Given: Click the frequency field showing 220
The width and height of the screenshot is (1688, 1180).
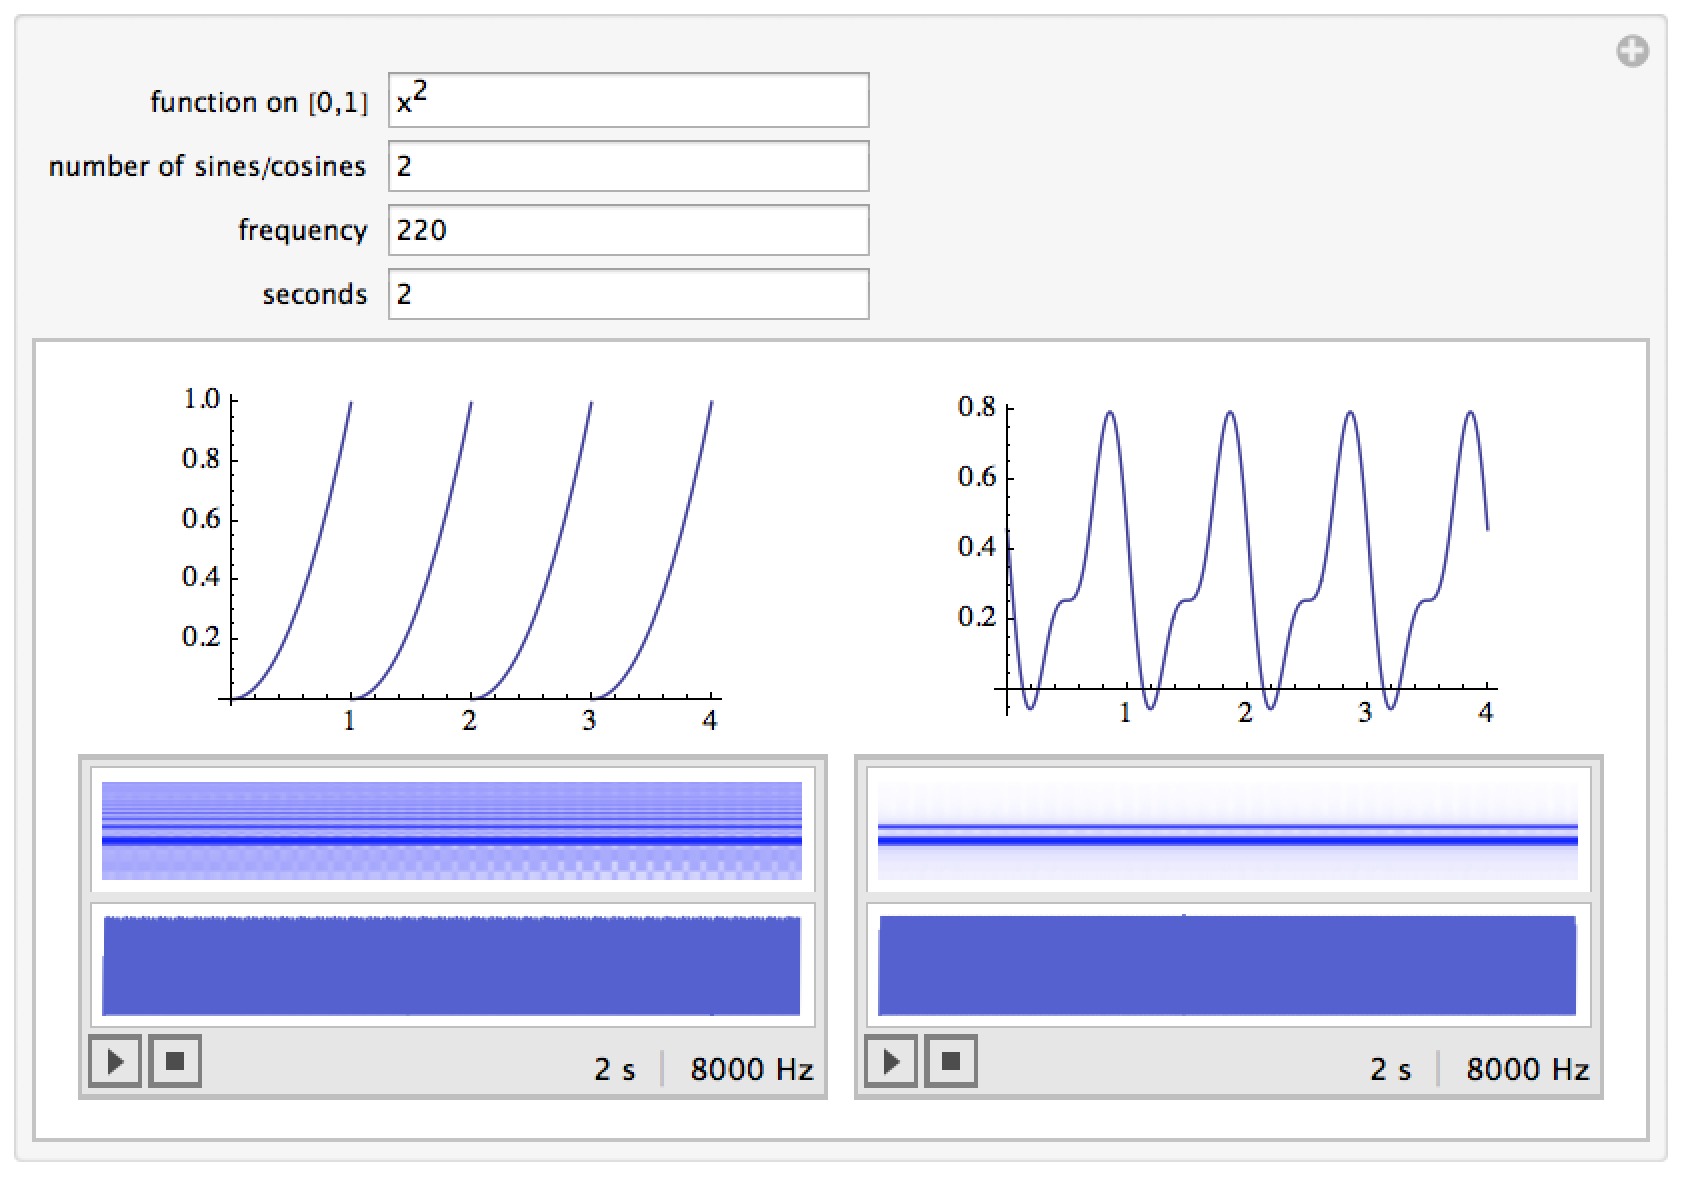Looking at the screenshot, I should pyautogui.click(x=629, y=230).
